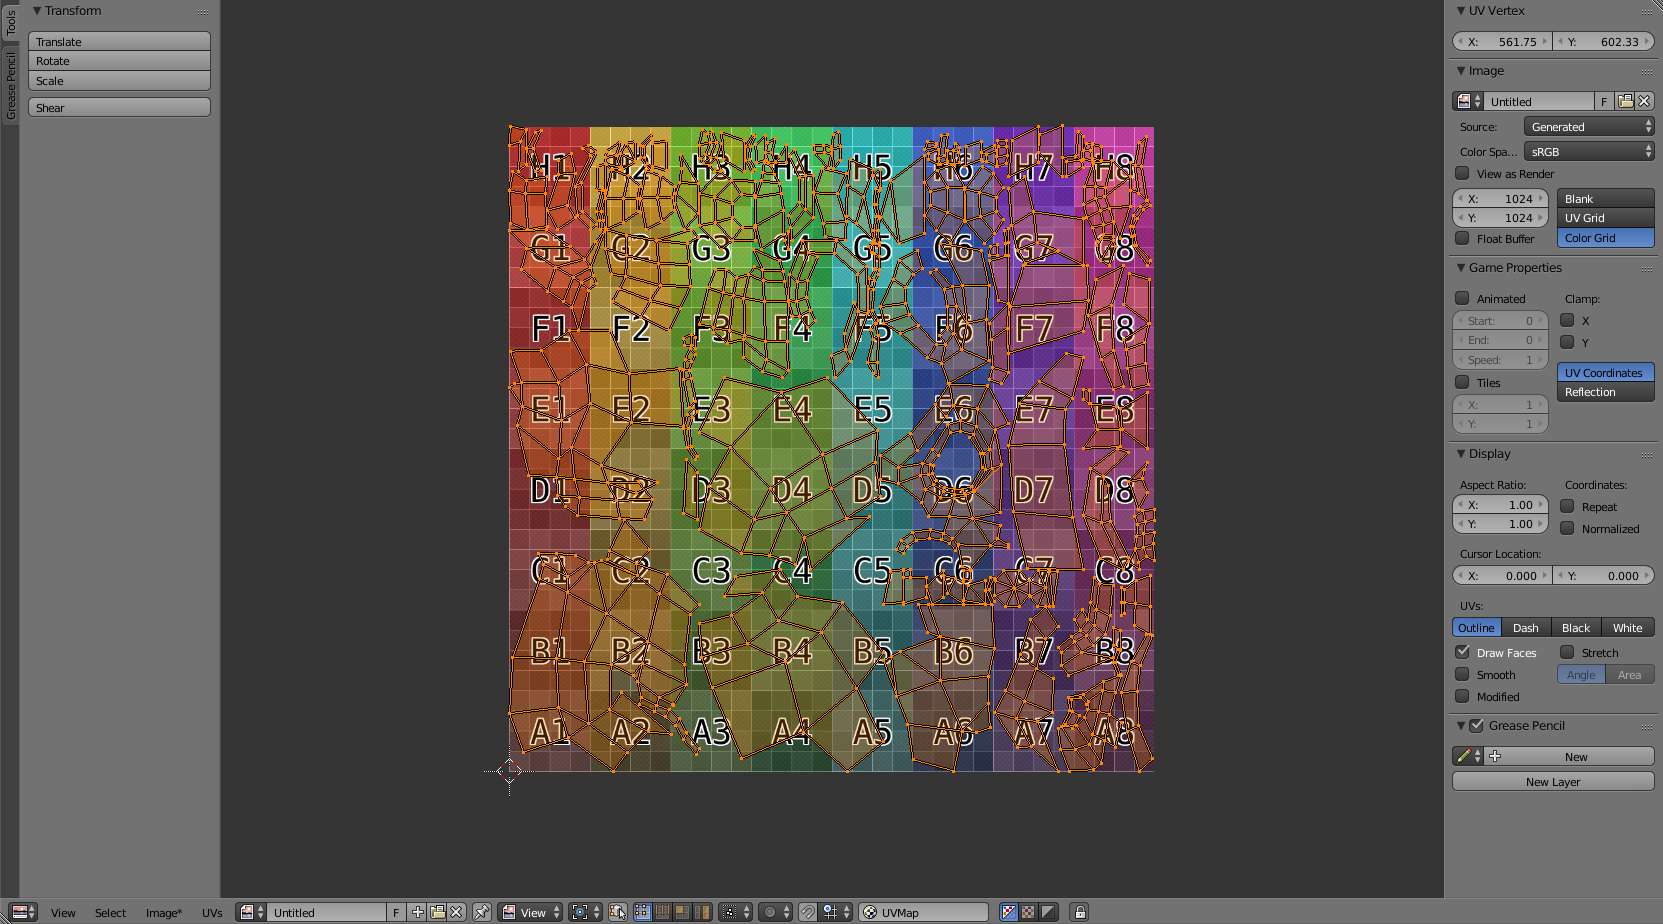Image resolution: width=1663 pixels, height=924 pixels.
Task: Toggle the pin image icon
Action: pyautogui.click(x=482, y=912)
